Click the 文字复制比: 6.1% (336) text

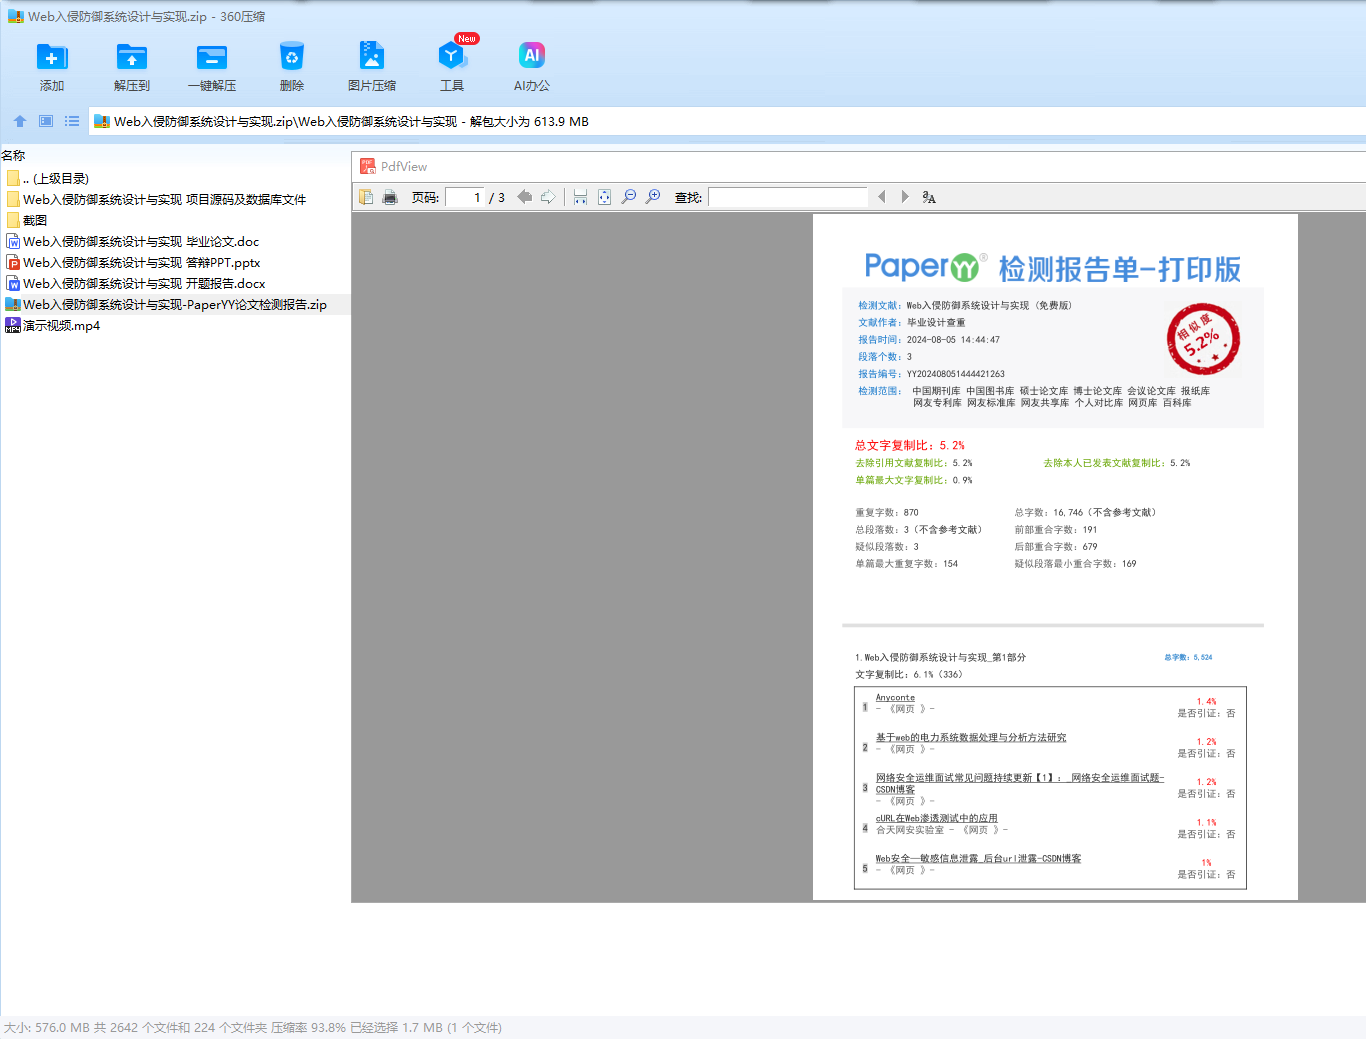click(909, 674)
